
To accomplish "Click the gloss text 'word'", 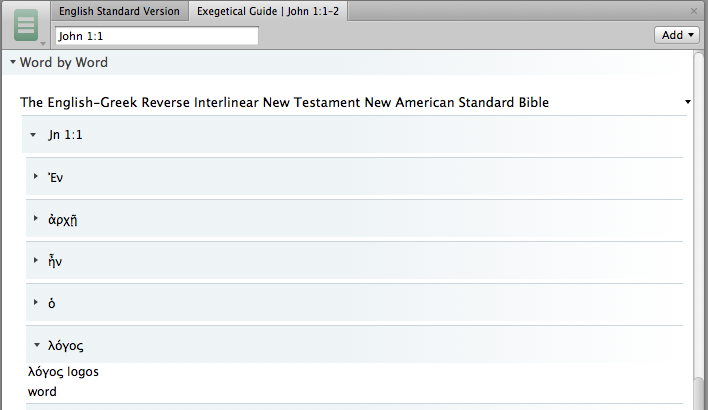I will click(x=42, y=391).
